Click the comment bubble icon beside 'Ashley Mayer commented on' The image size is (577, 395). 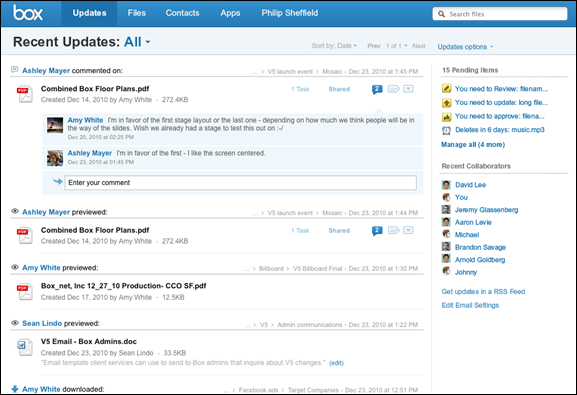point(15,70)
